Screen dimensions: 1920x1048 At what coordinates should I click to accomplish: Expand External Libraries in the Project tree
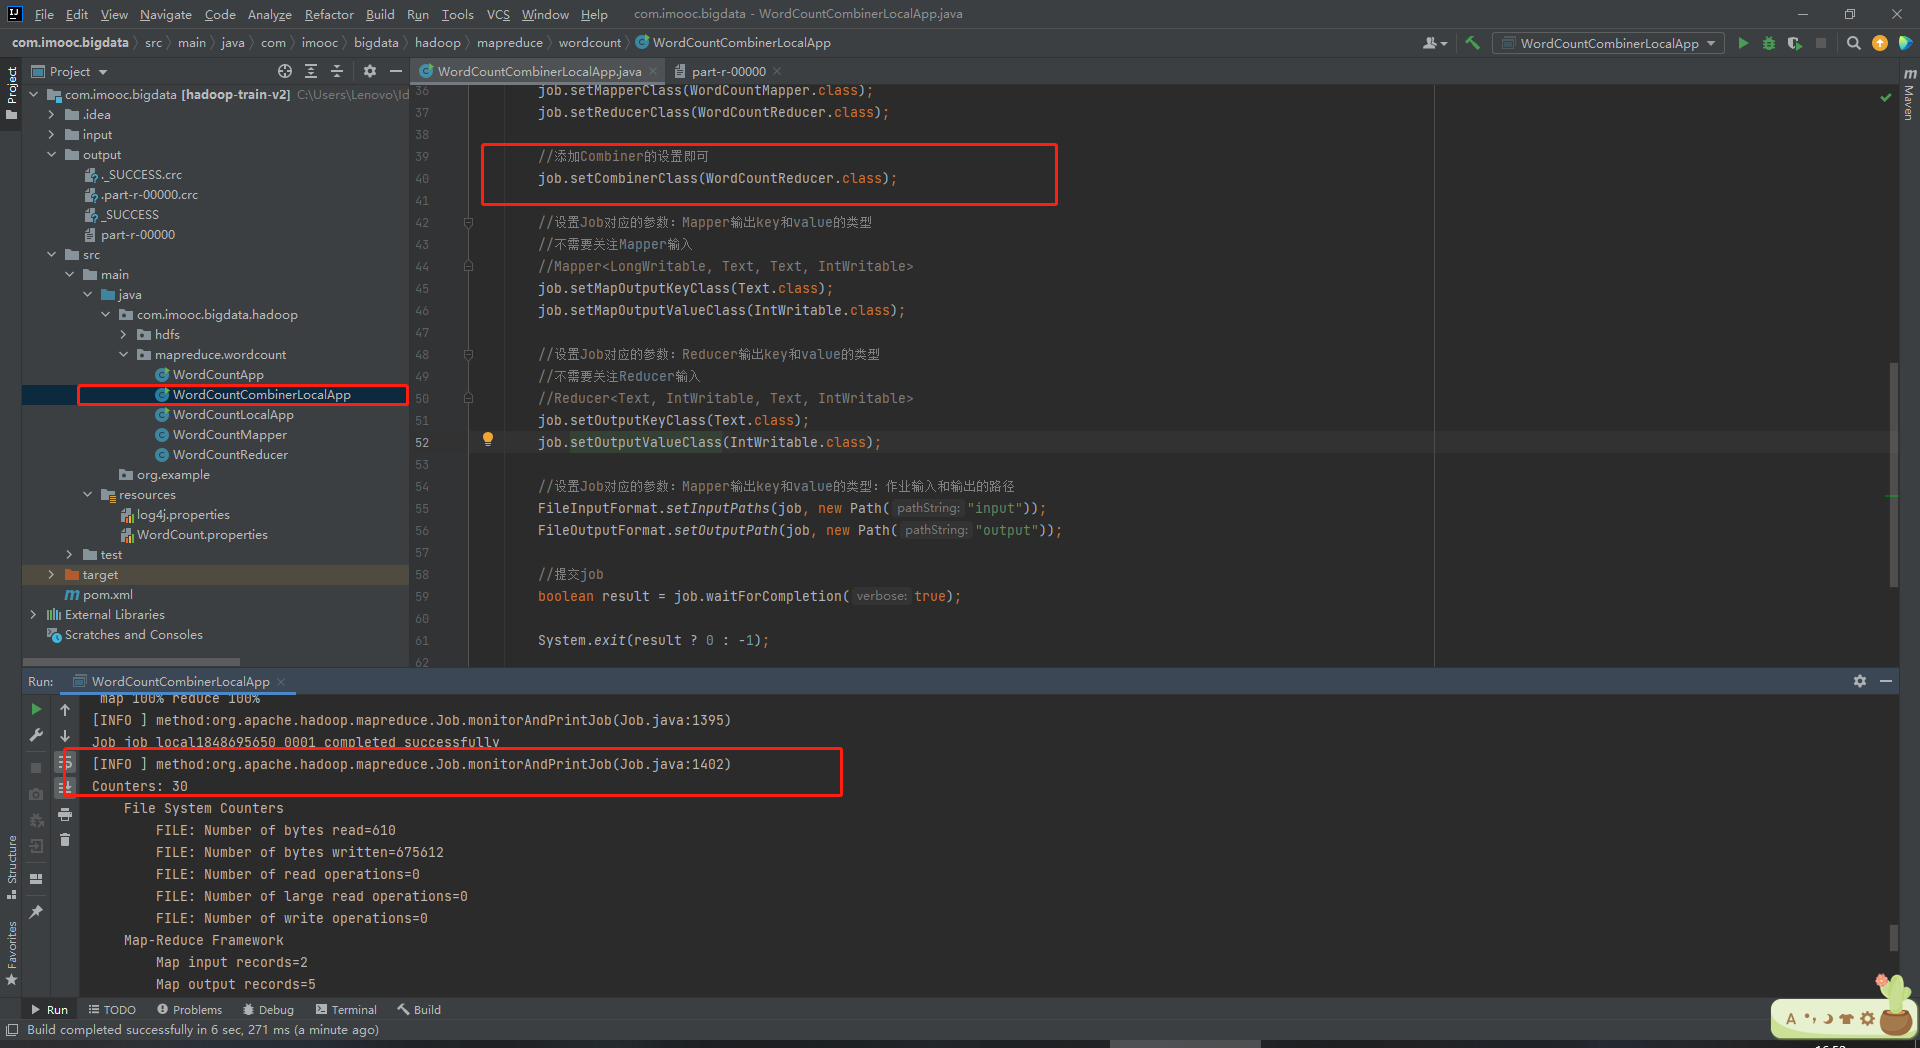tap(33, 615)
